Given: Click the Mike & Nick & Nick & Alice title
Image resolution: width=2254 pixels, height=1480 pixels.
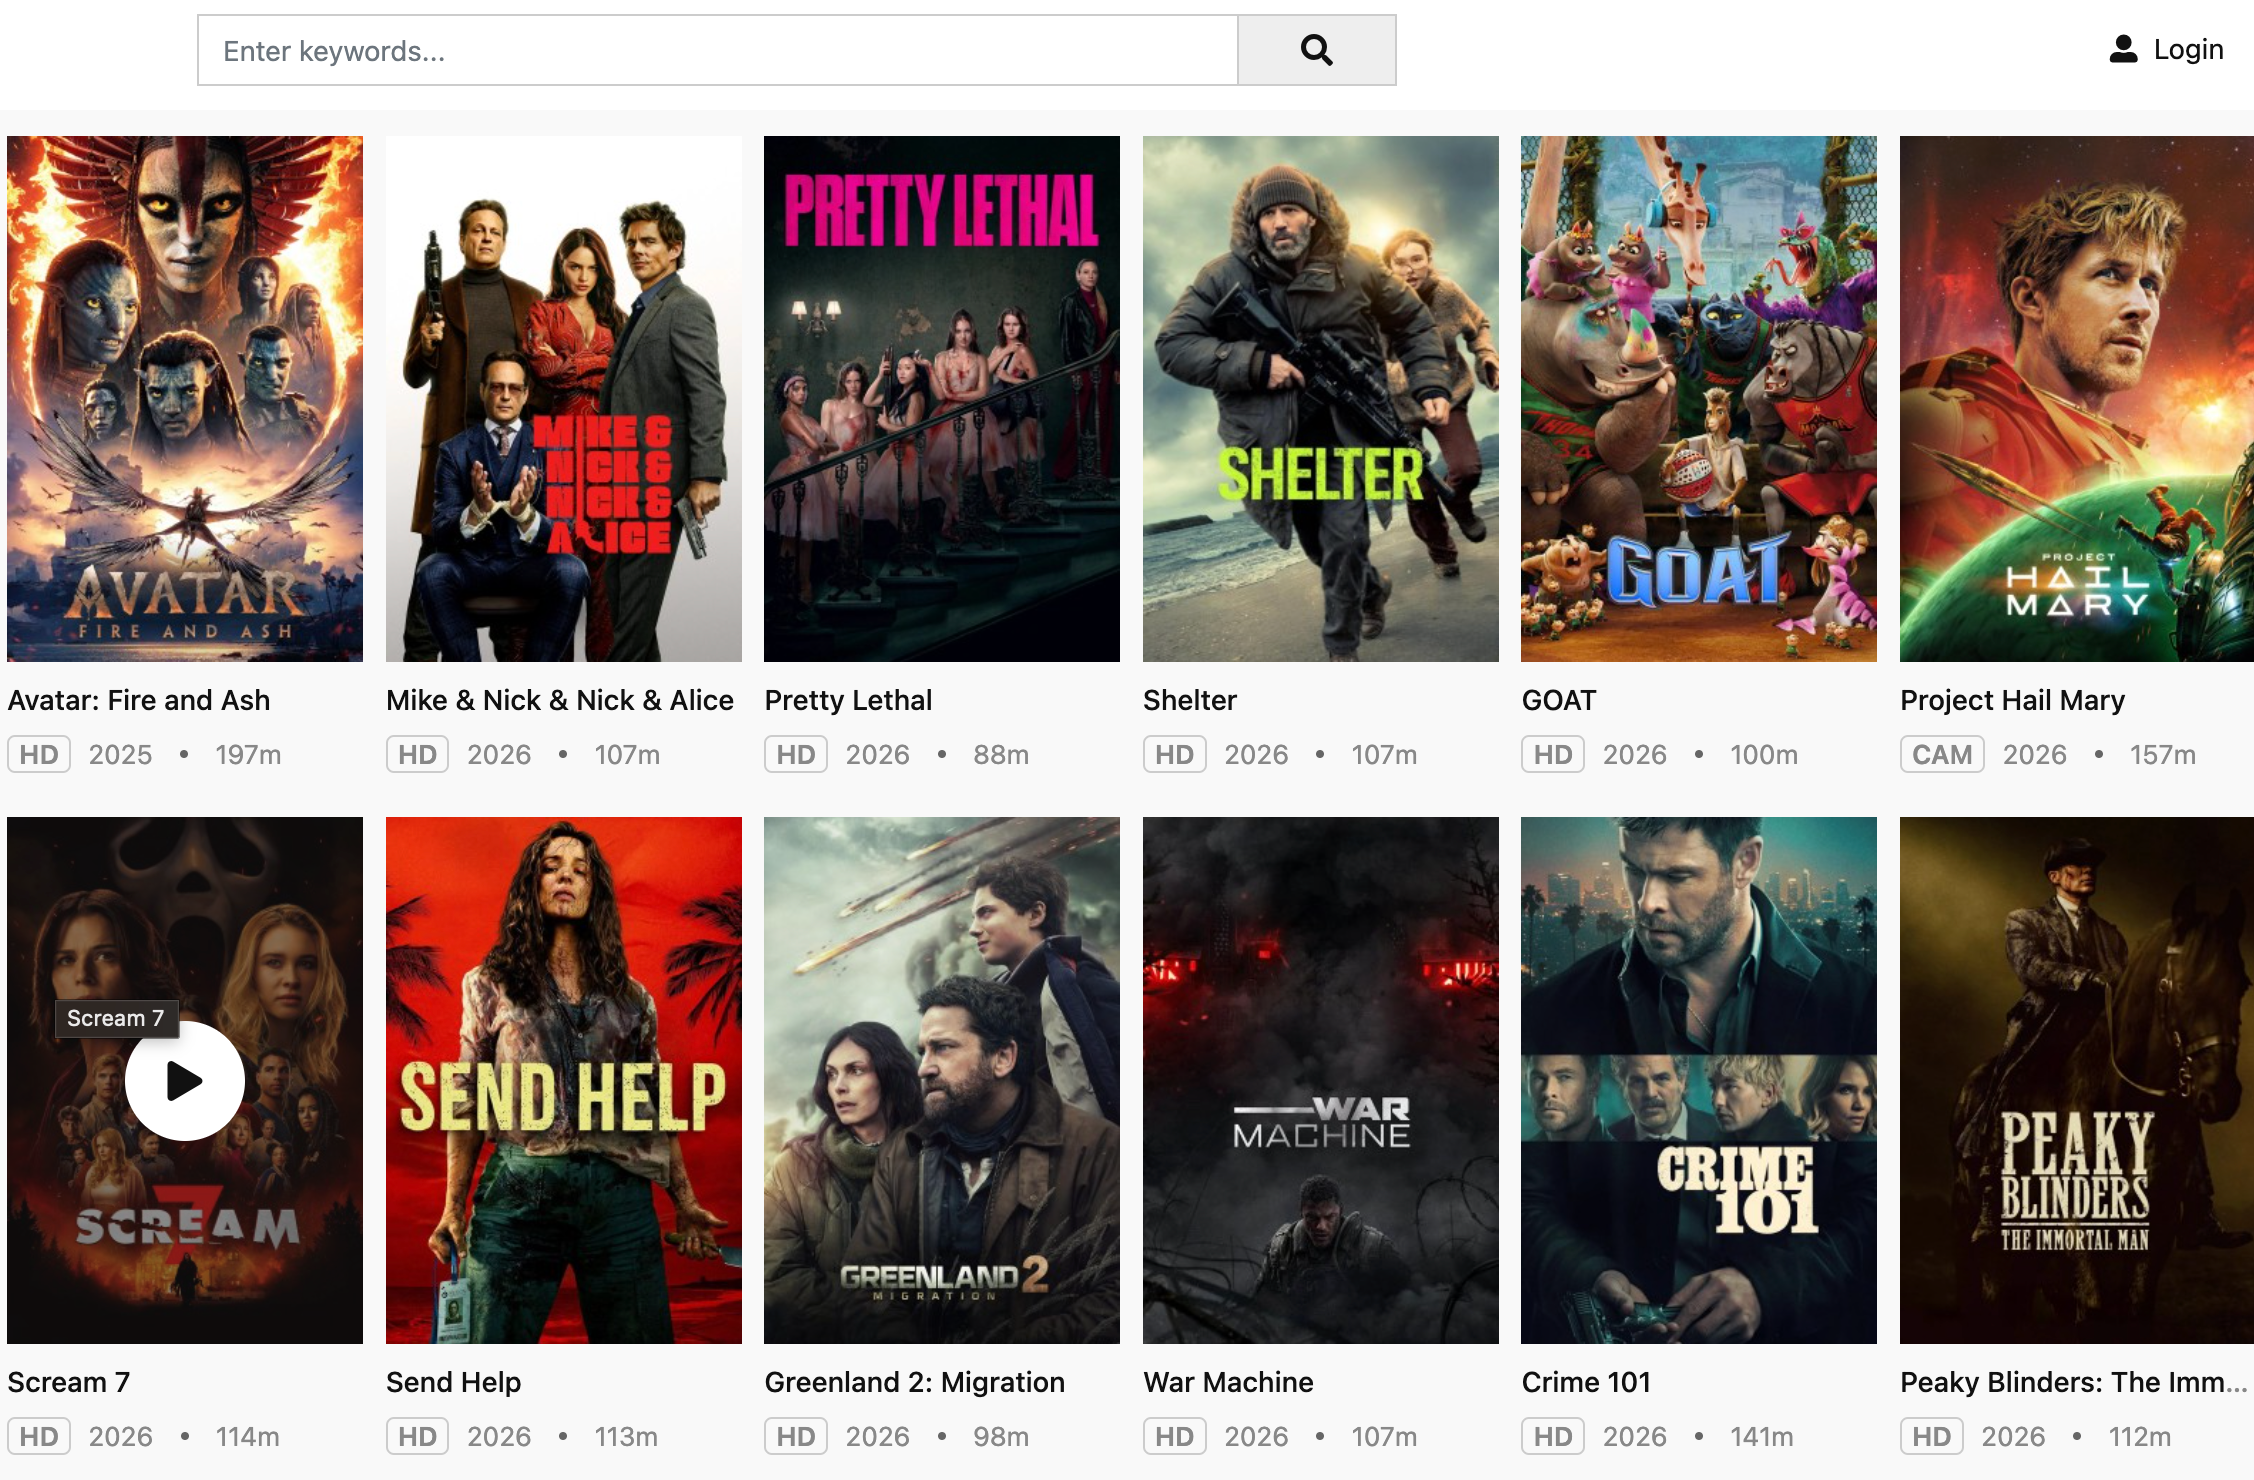Looking at the screenshot, I should (560, 700).
